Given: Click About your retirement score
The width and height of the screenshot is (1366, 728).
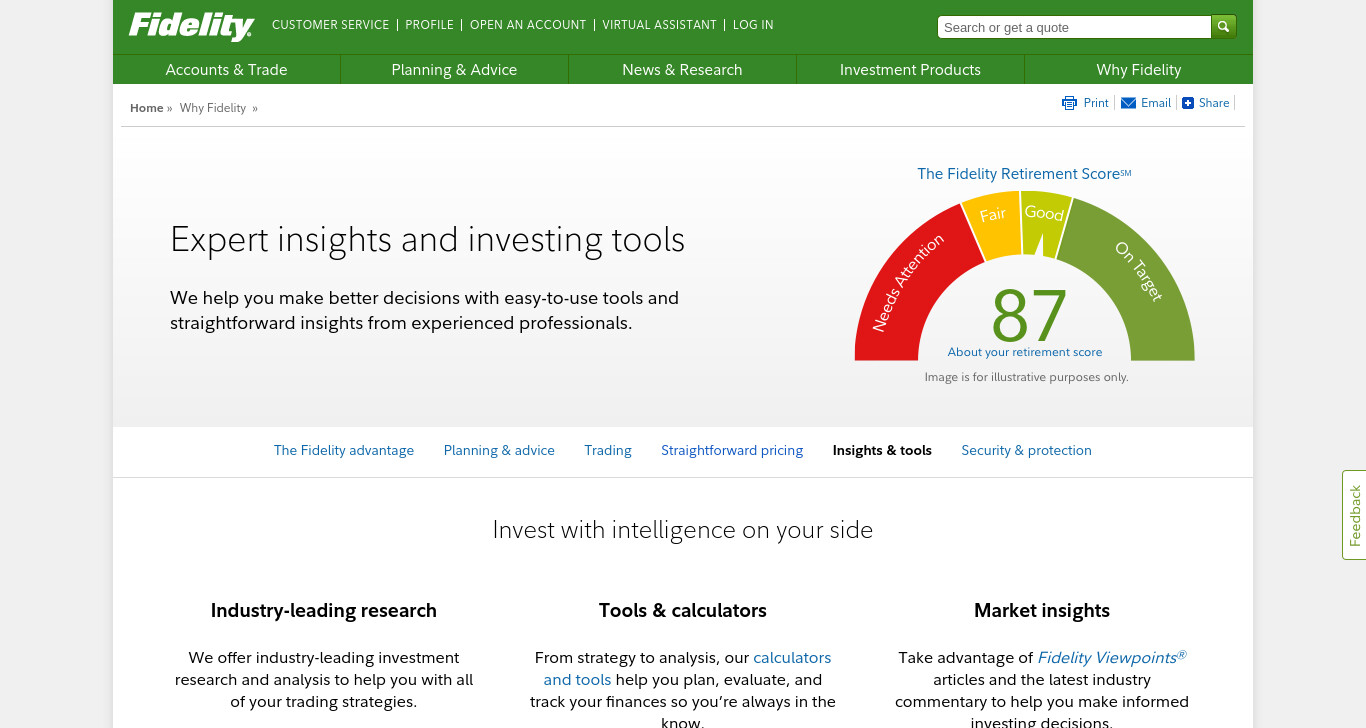Looking at the screenshot, I should coord(1025,352).
